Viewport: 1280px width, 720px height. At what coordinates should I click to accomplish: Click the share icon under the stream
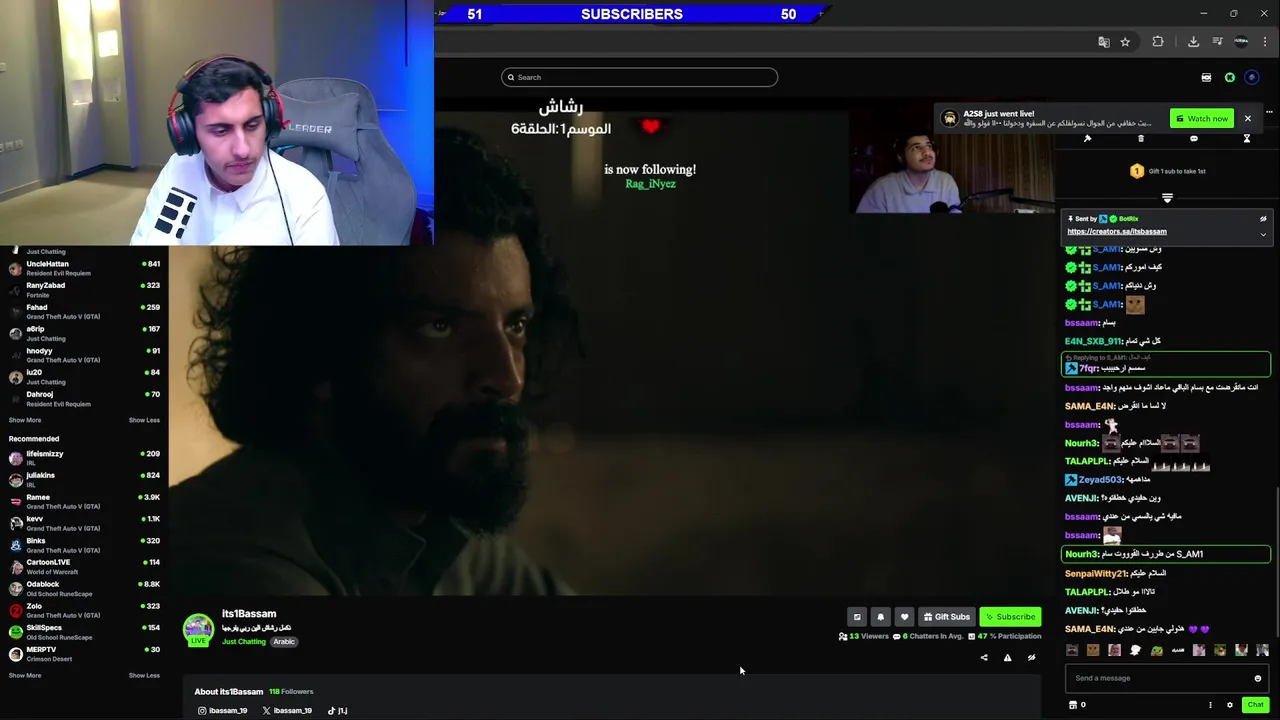[984, 658]
